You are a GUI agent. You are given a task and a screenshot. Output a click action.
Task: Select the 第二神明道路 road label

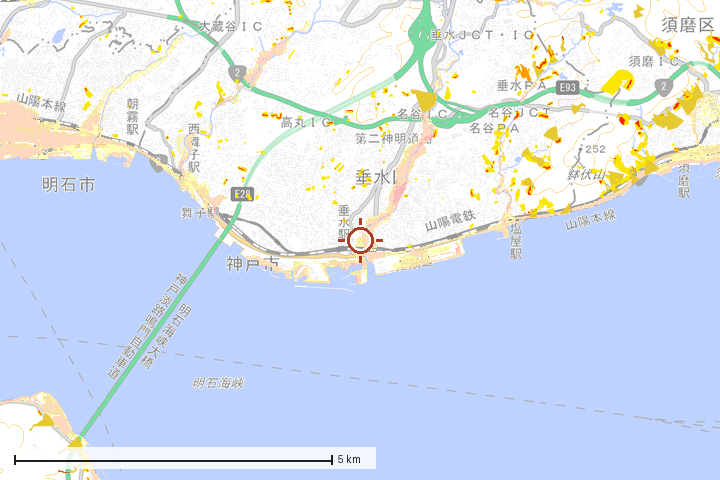[x=394, y=138]
